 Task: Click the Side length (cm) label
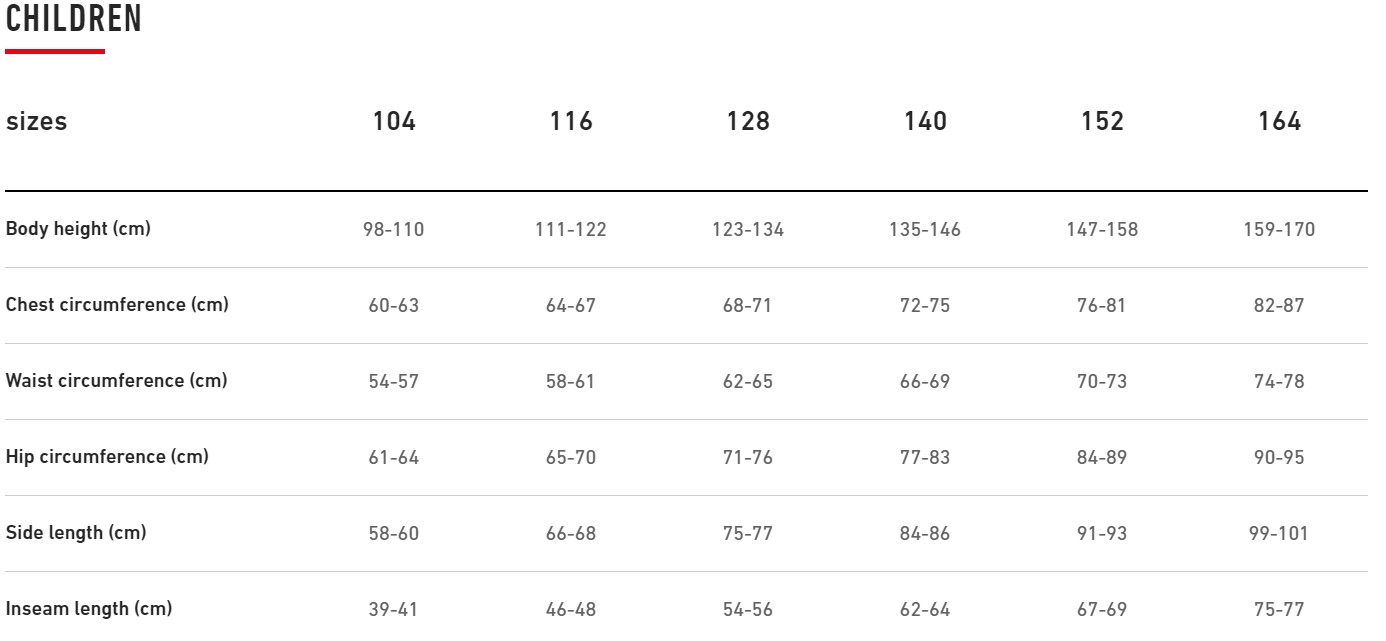(76, 533)
